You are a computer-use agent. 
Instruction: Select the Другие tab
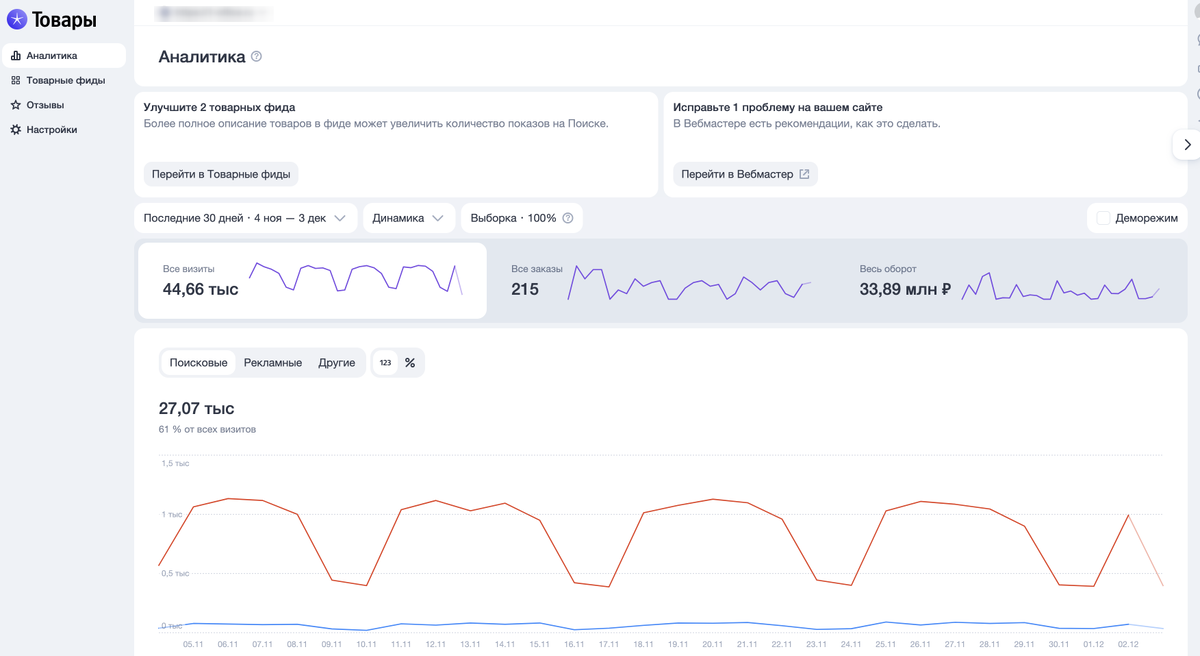pyautogui.click(x=337, y=363)
